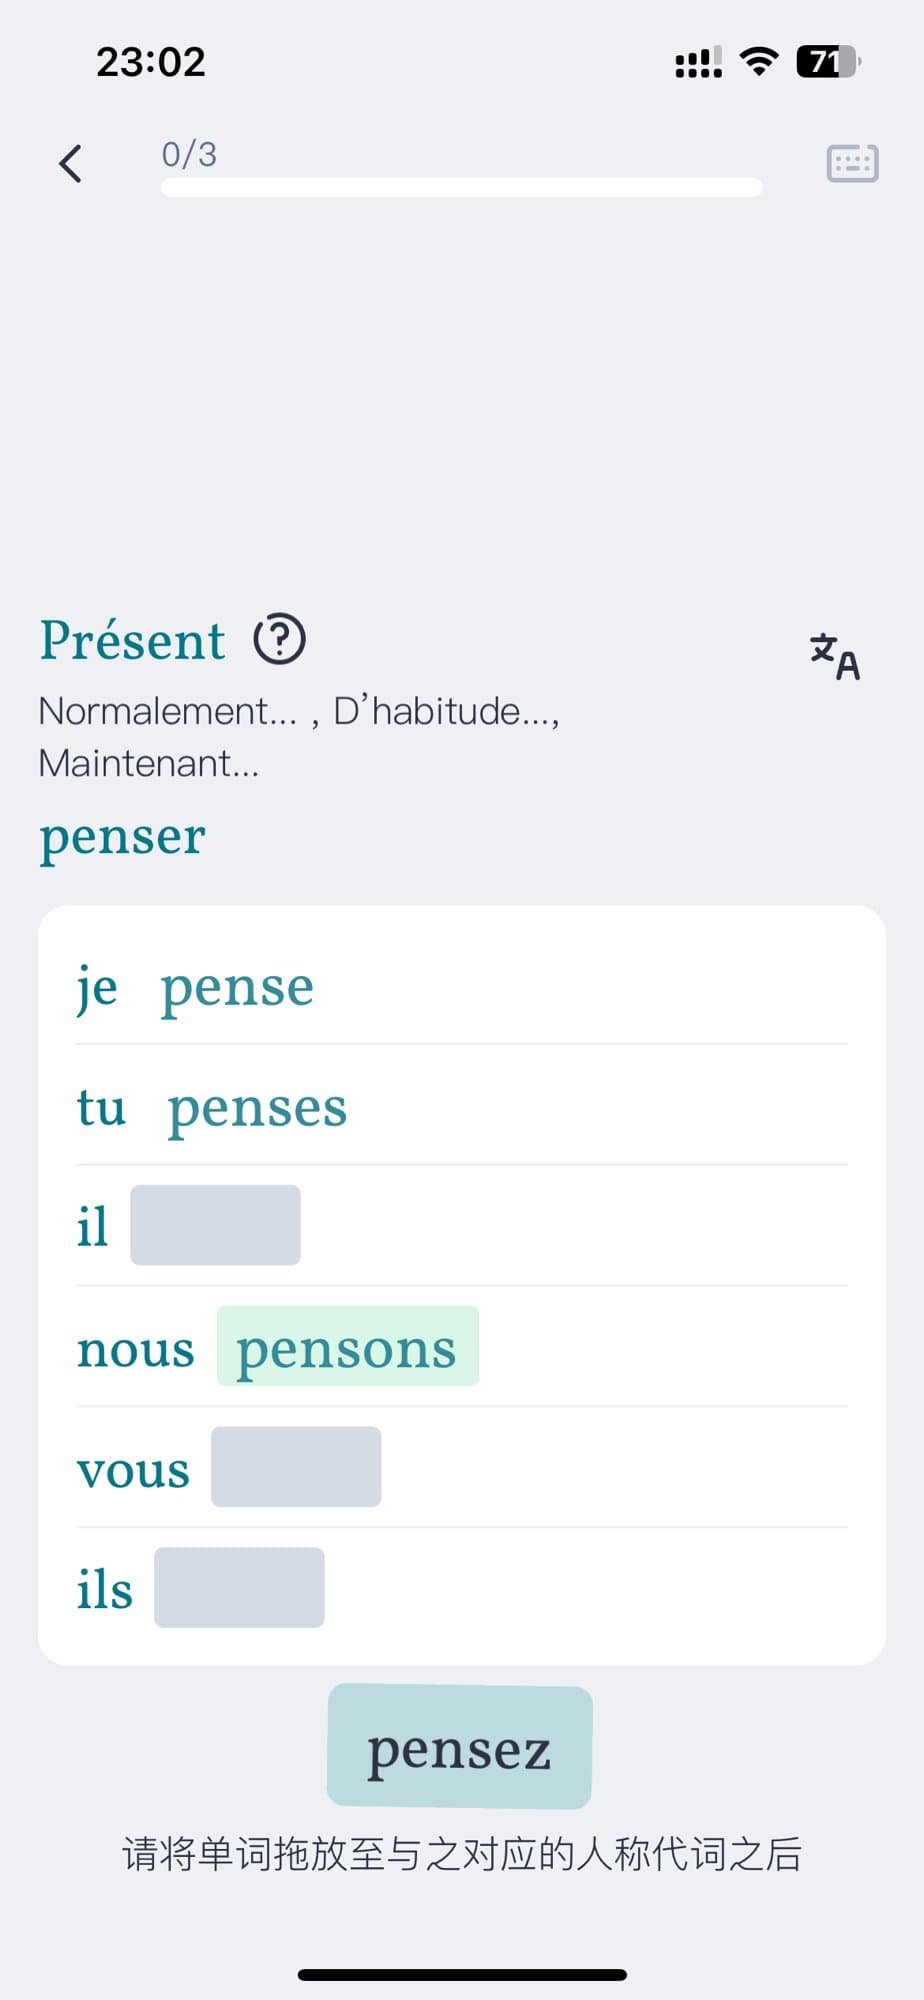Image resolution: width=924 pixels, height=2000 pixels.
Task: Tap the 23:02 clock display
Action: (151, 62)
